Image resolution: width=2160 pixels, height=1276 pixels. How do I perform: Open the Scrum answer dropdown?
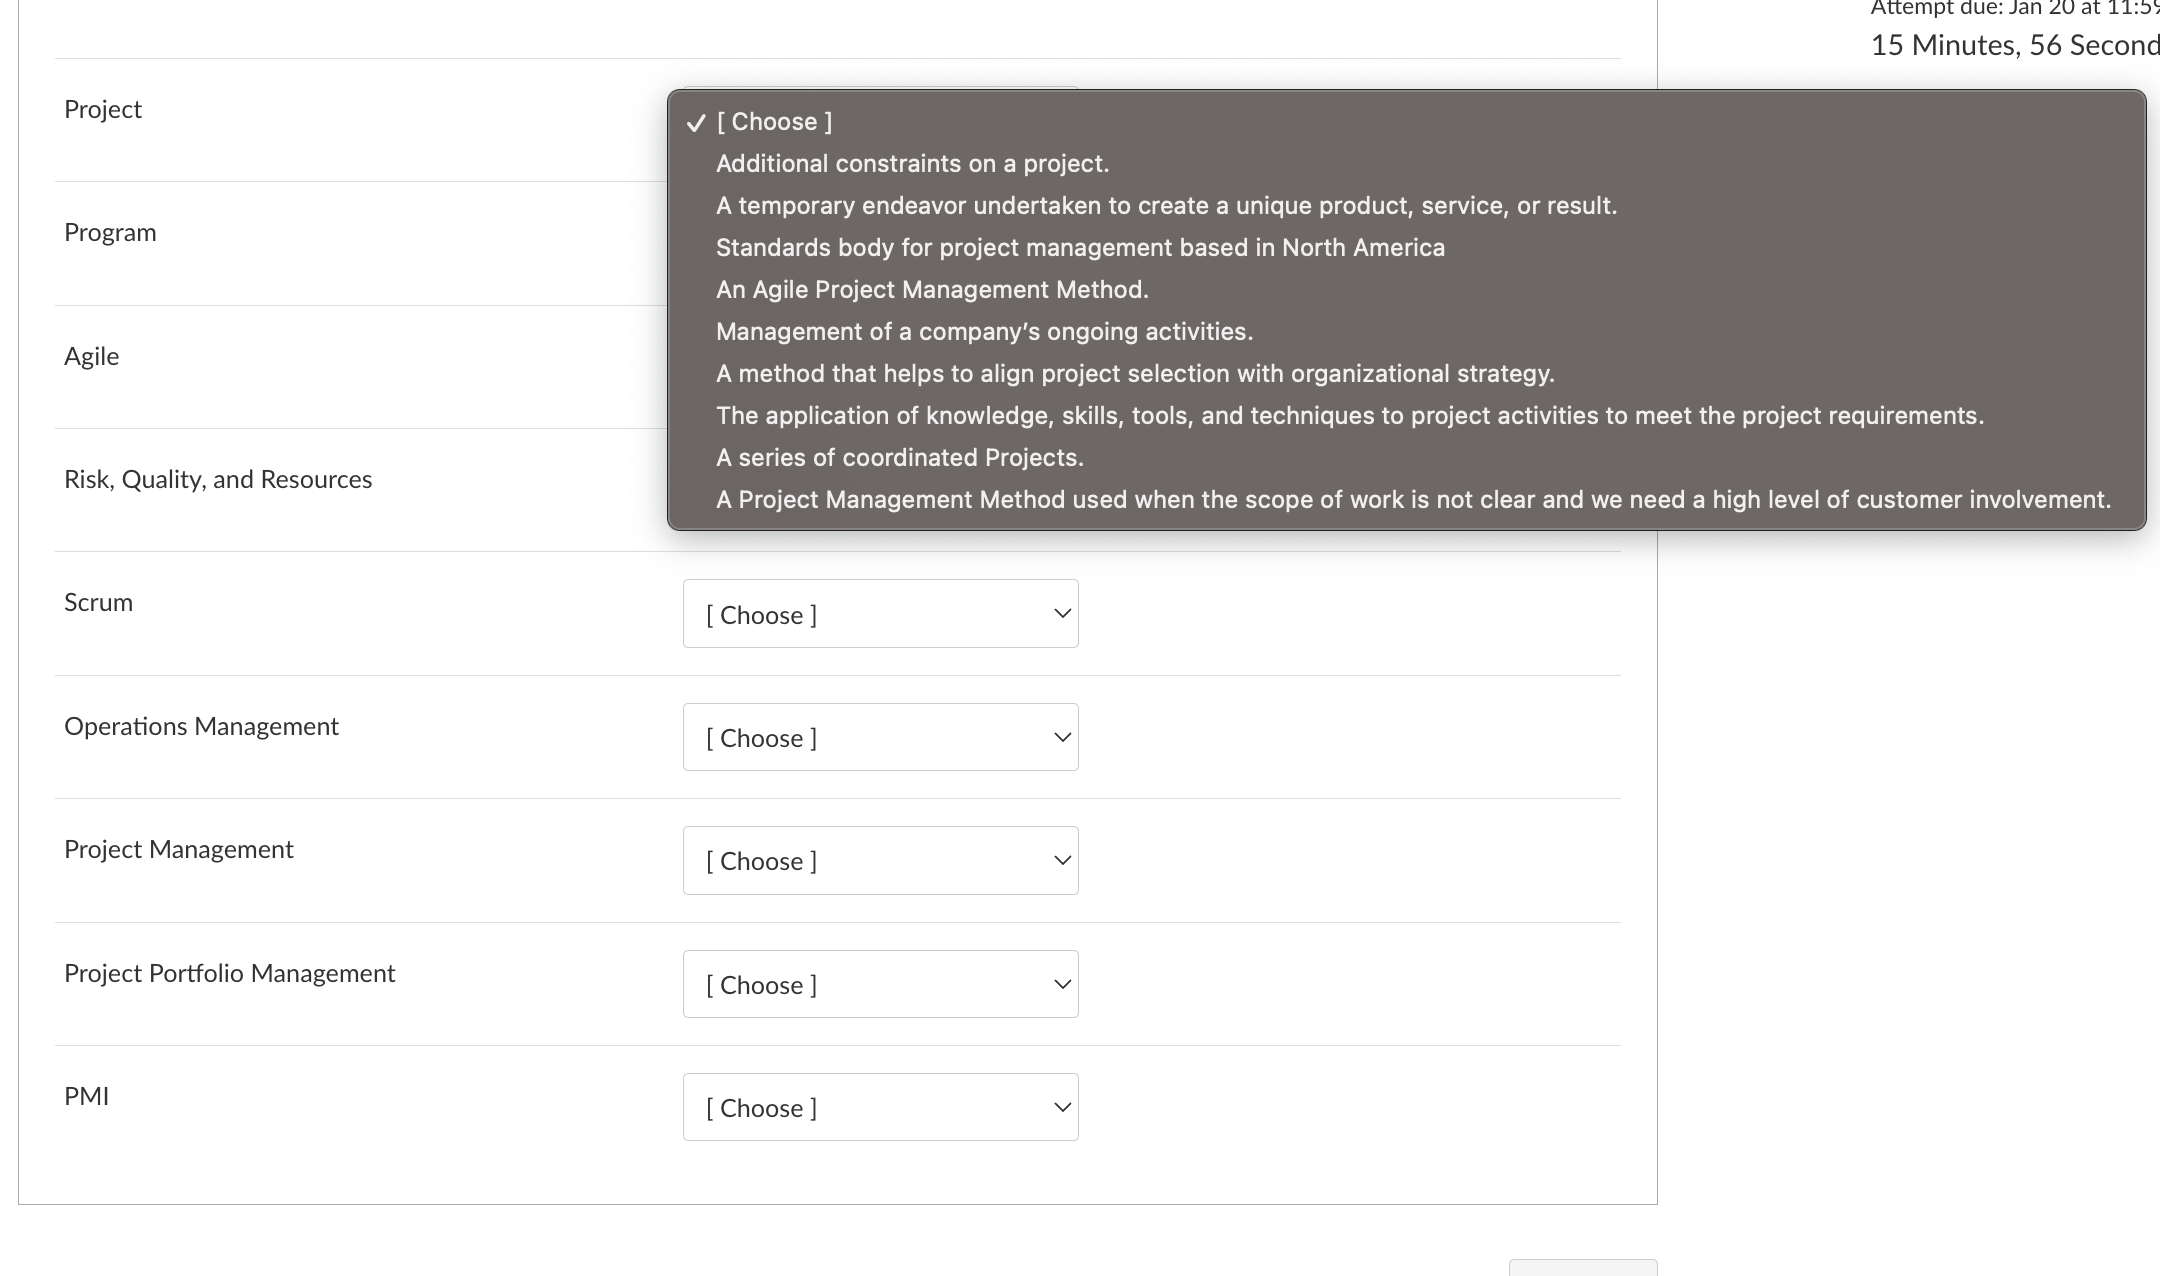879,614
